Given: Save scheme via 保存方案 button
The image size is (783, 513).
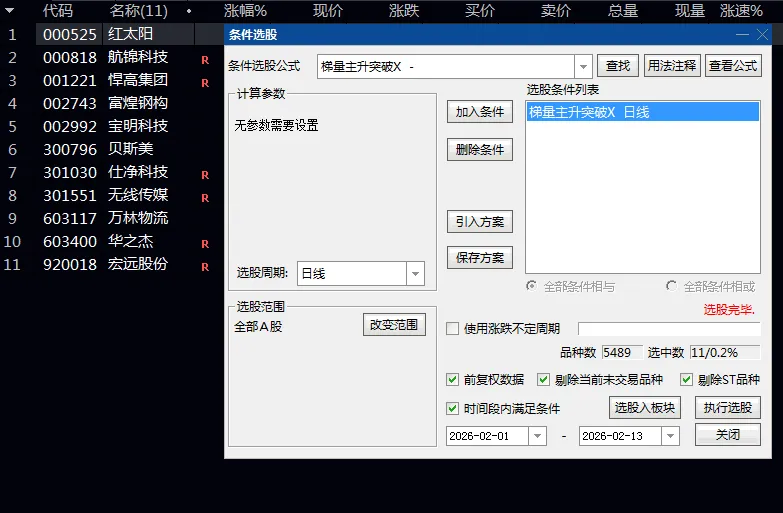Looking at the screenshot, I should 480,258.
